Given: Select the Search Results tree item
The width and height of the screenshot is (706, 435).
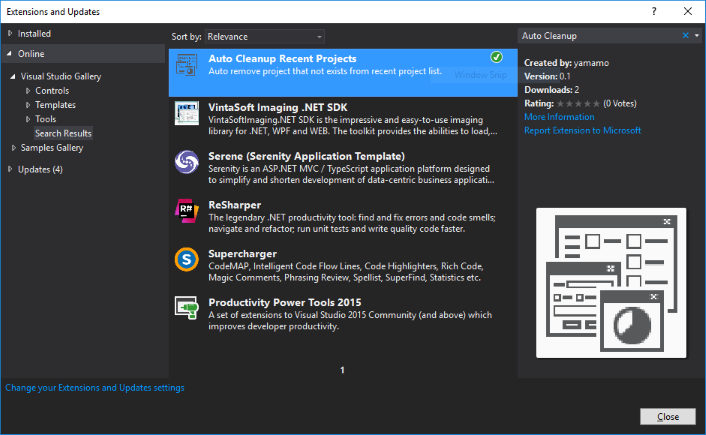Looking at the screenshot, I should point(63,133).
